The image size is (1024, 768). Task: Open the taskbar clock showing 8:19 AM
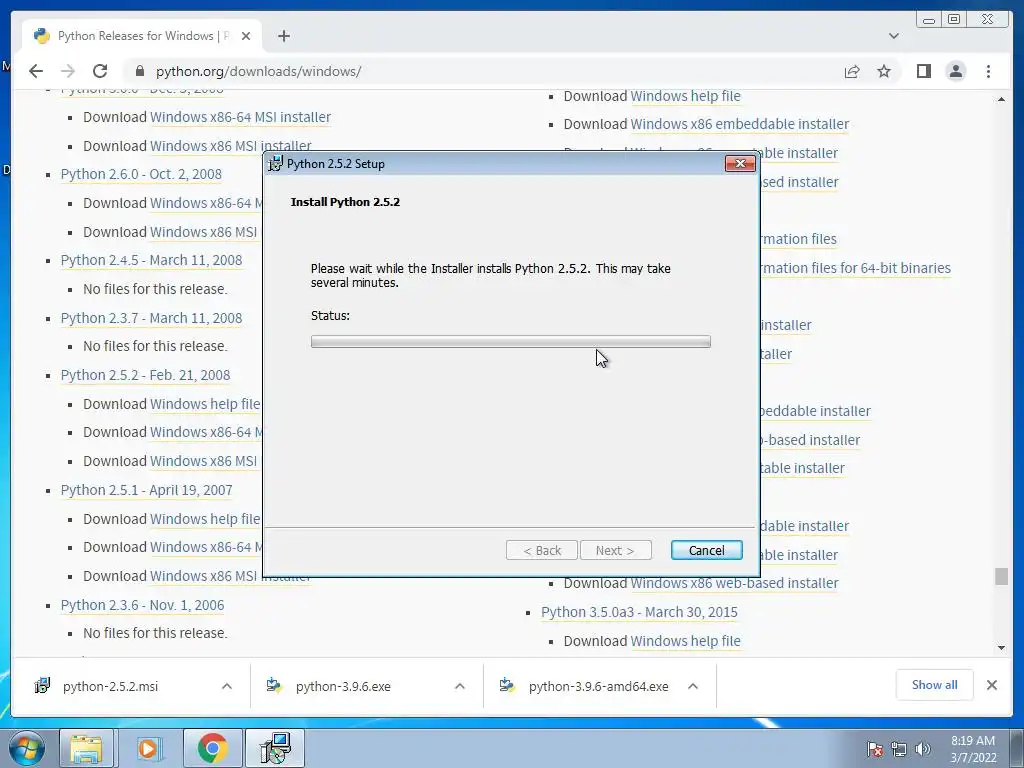973,749
